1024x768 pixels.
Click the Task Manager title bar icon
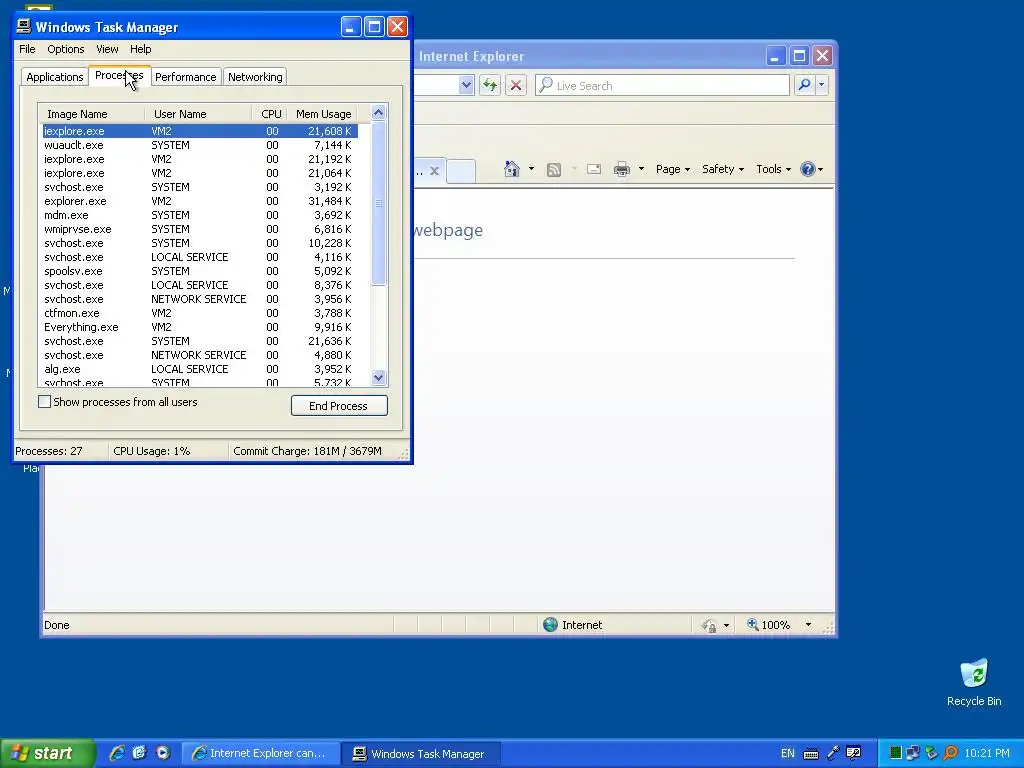tap(24, 27)
